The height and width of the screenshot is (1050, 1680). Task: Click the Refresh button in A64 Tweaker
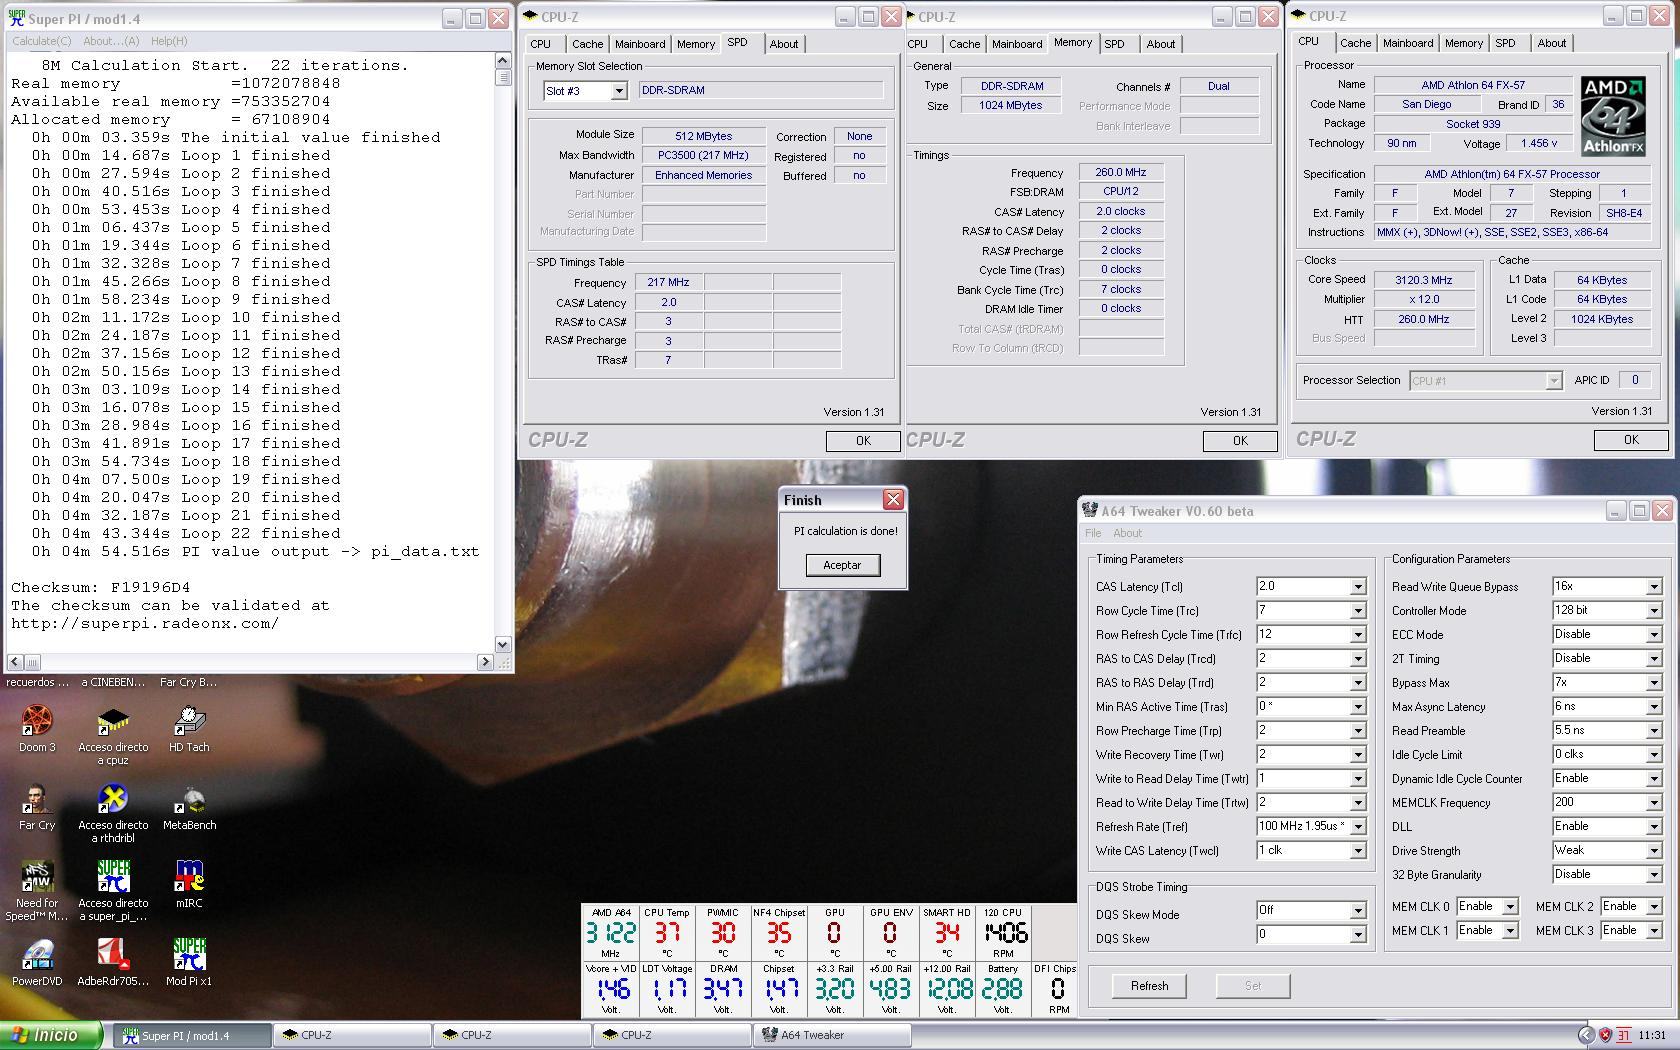pyautogui.click(x=1149, y=986)
